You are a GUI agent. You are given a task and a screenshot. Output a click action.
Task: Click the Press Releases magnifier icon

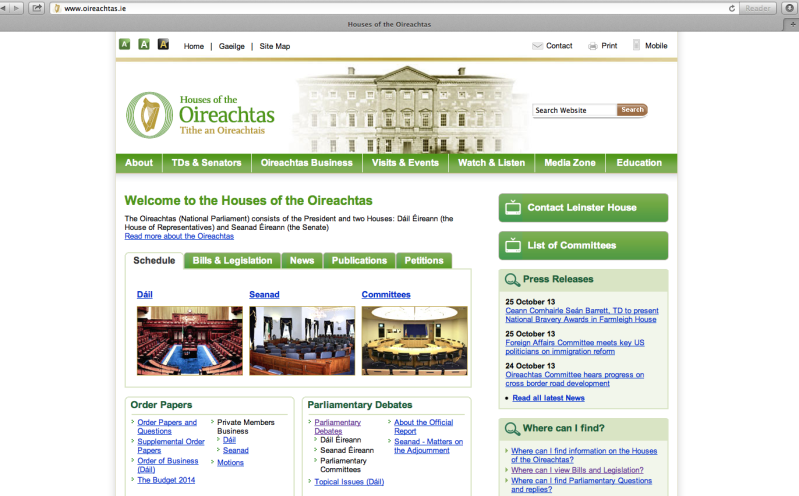(512, 279)
